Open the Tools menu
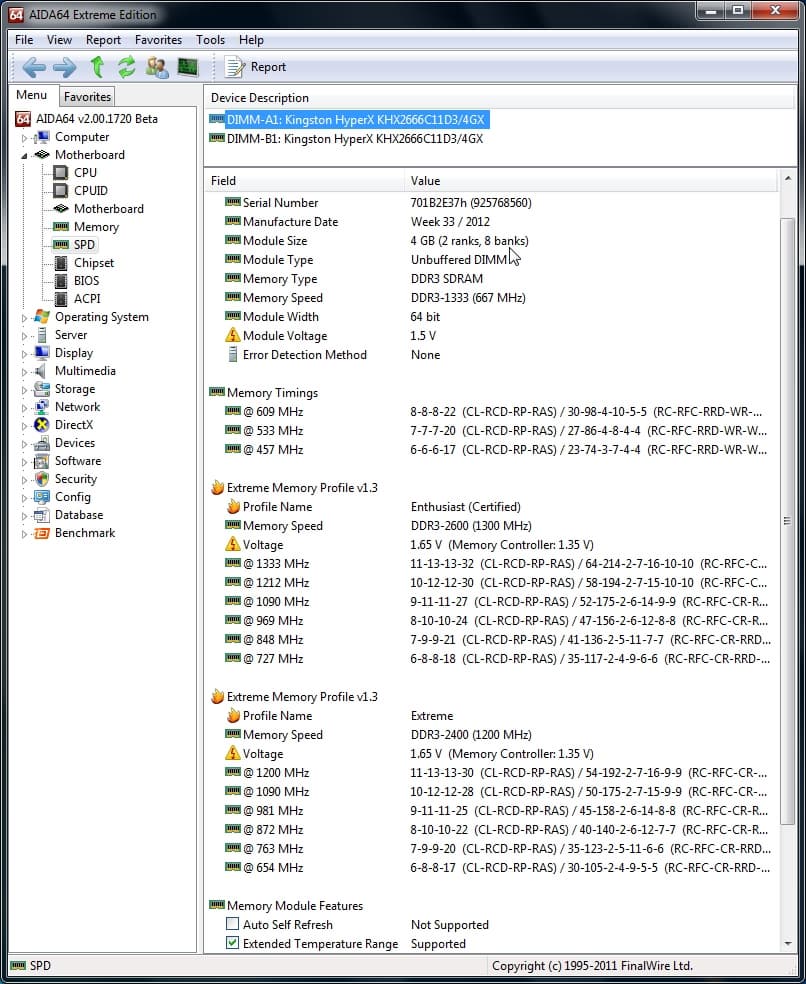 click(x=210, y=40)
